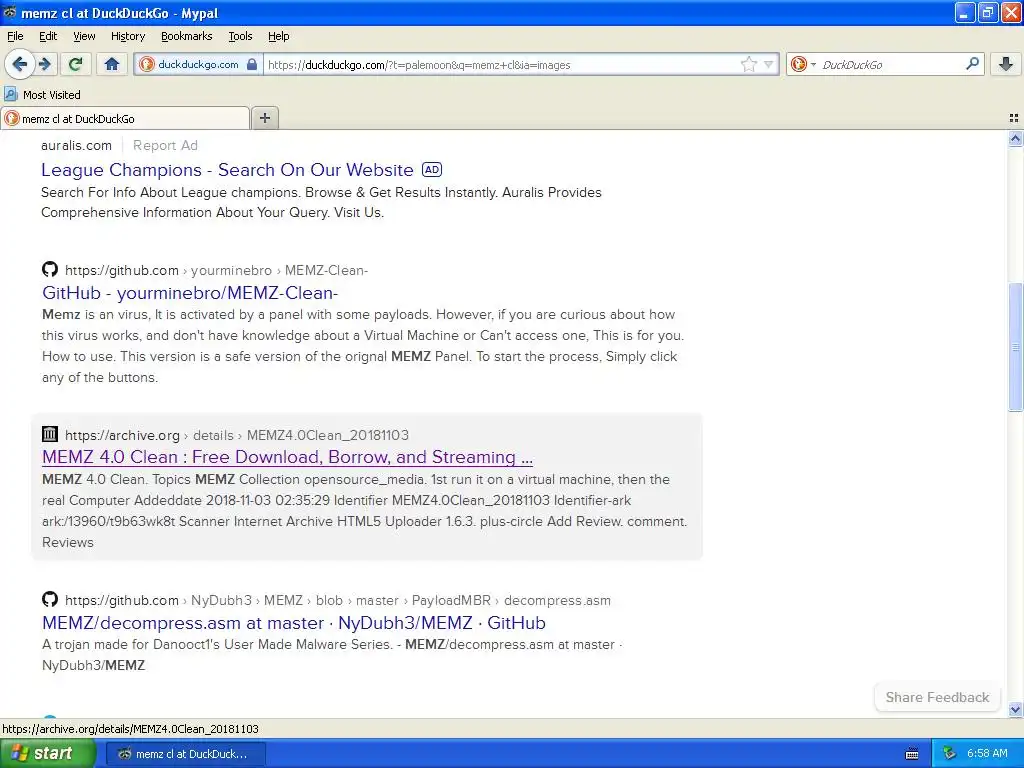Screen dimensions: 1024x768
Task: Open a new tab with plus button
Action: tap(264, 118)
